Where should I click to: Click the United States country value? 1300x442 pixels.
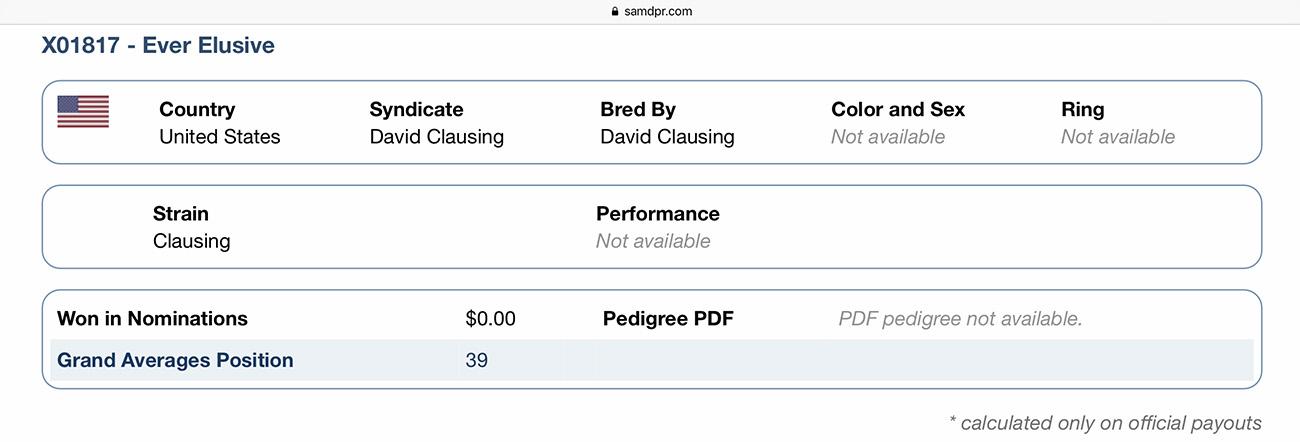(220, 137)
